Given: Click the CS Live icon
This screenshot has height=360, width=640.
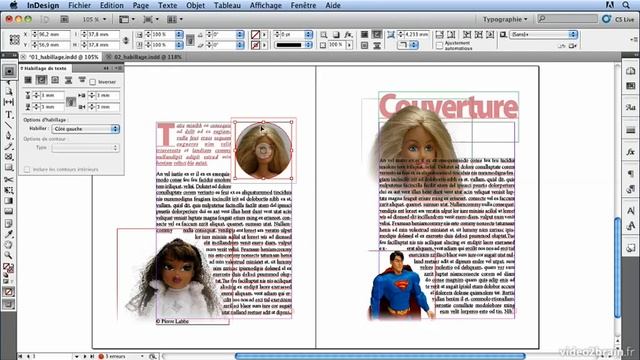Looking at the screenshot, I should tap(606, 19).
